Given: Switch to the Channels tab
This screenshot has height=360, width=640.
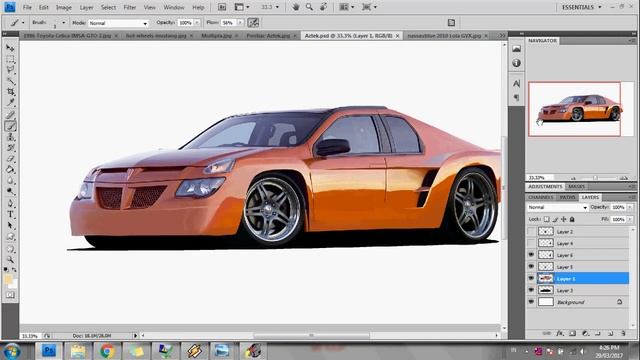Looking at the screenshot, I should 540,197.
